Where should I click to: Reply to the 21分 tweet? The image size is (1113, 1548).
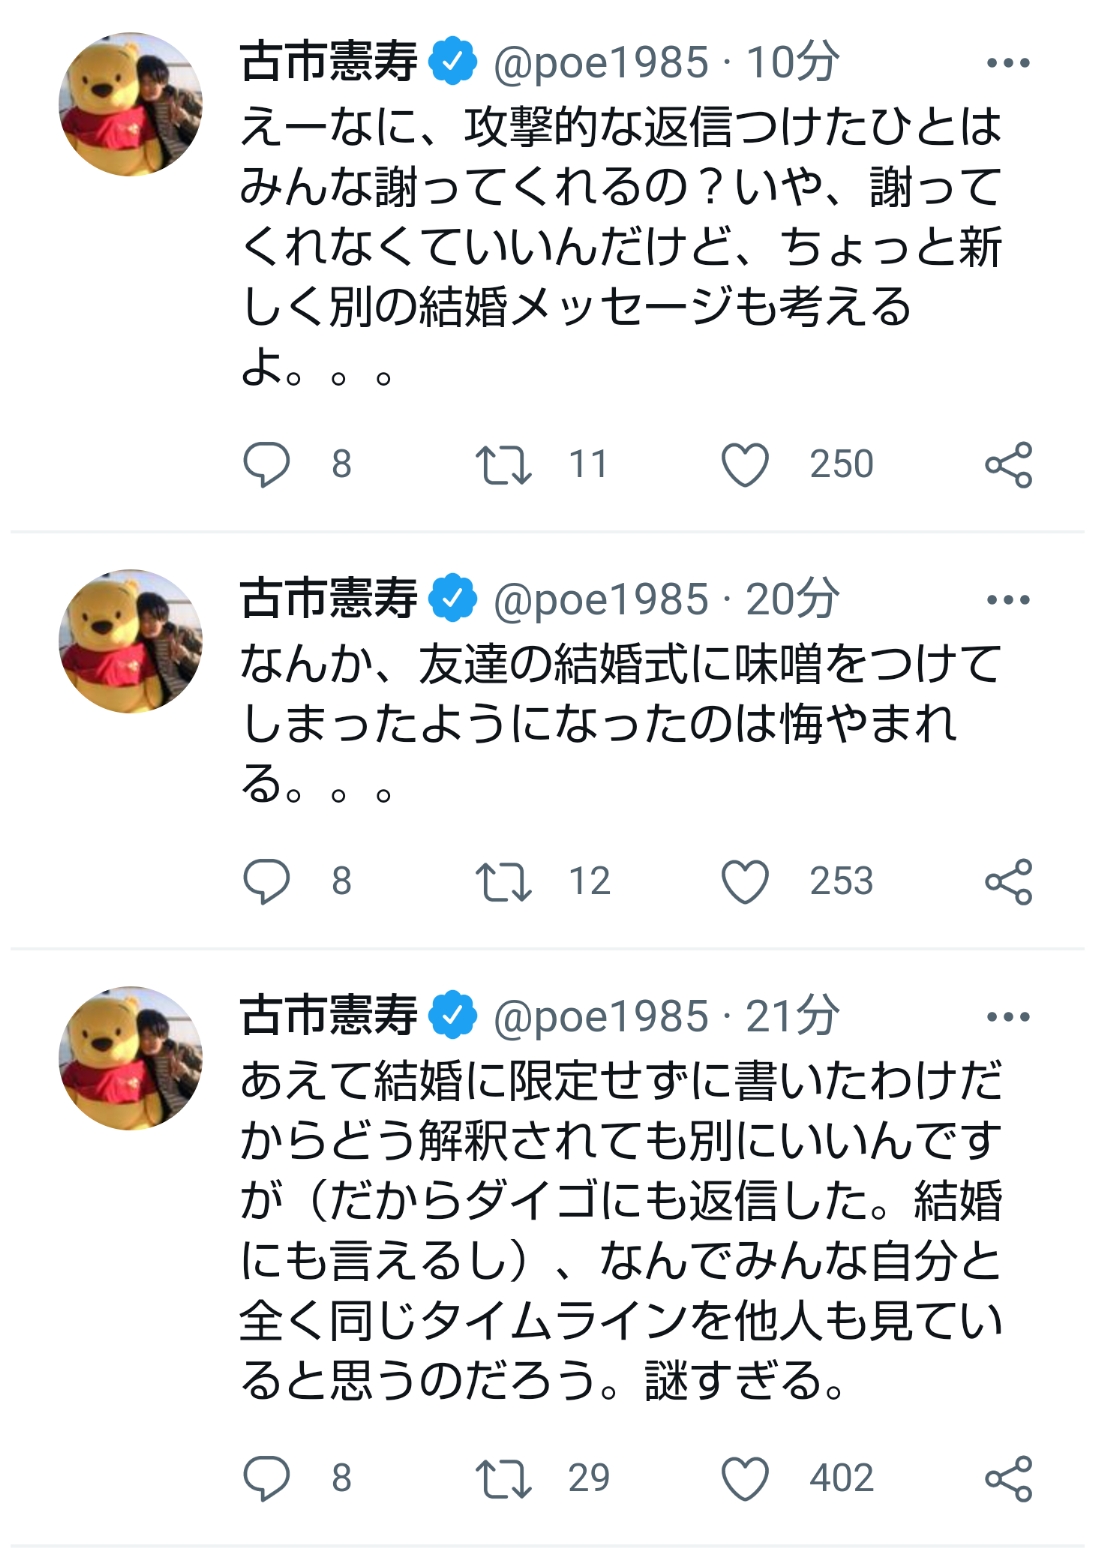pyautogui.click(x=266, y=1478)
